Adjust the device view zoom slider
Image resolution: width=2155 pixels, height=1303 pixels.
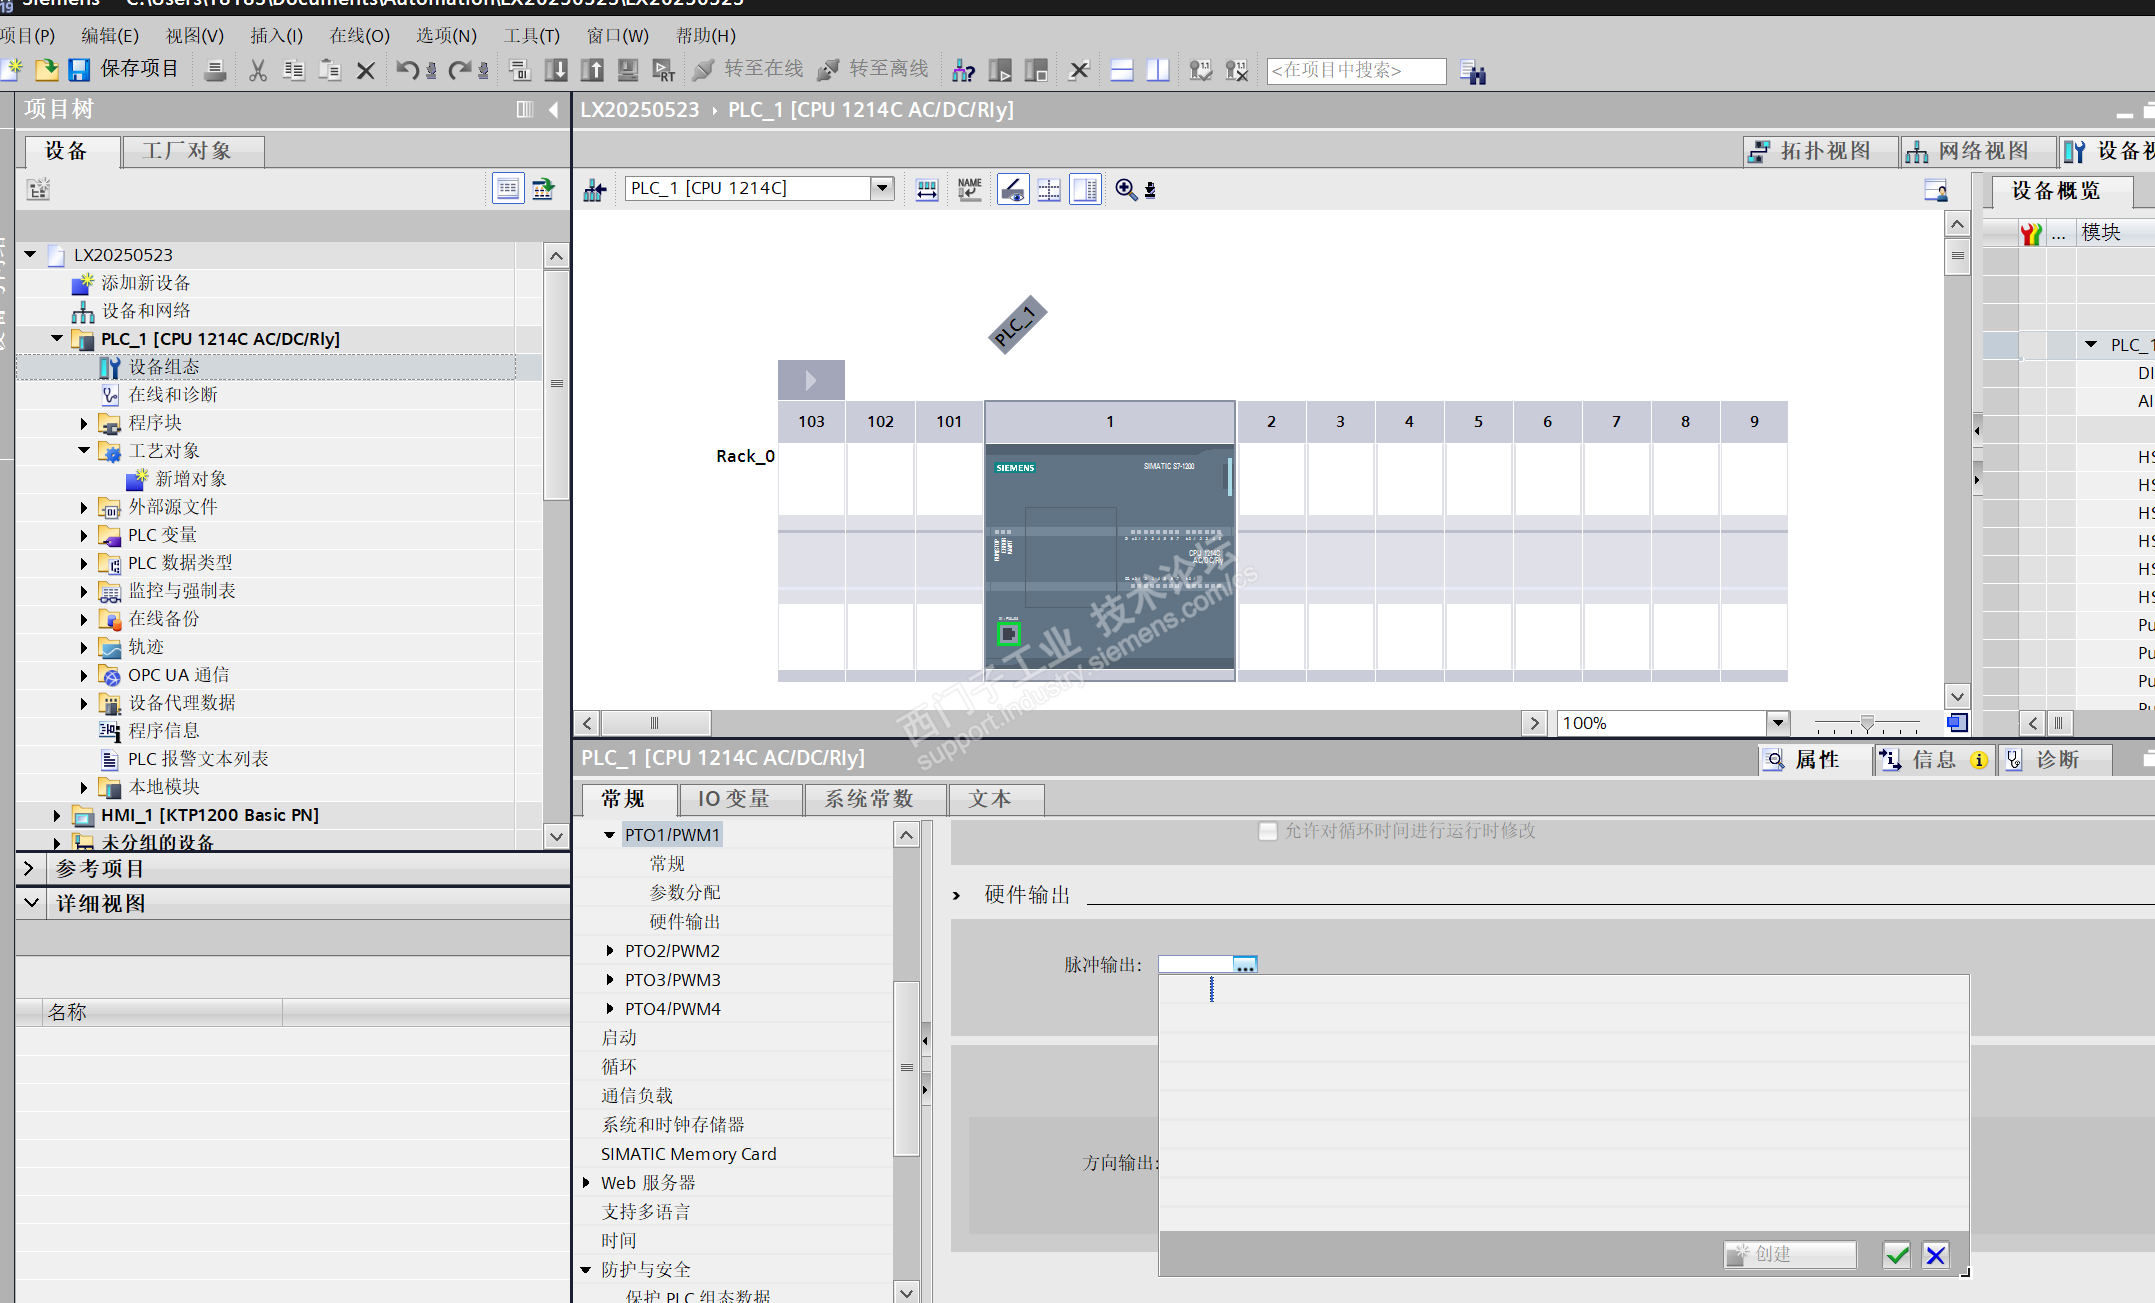(1866, 723)
